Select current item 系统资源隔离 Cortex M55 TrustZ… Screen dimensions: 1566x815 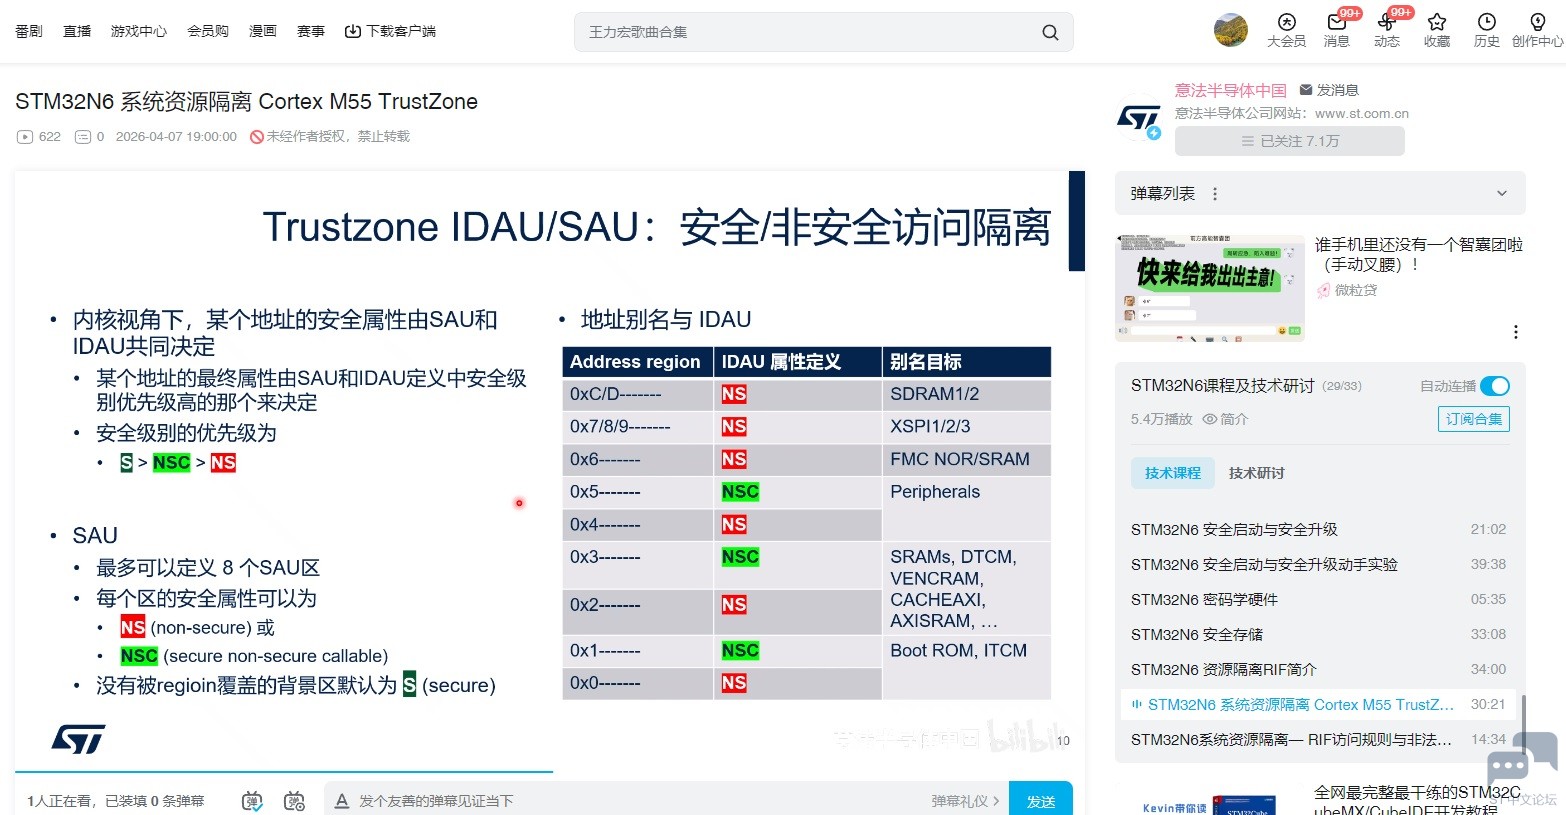1318,705
